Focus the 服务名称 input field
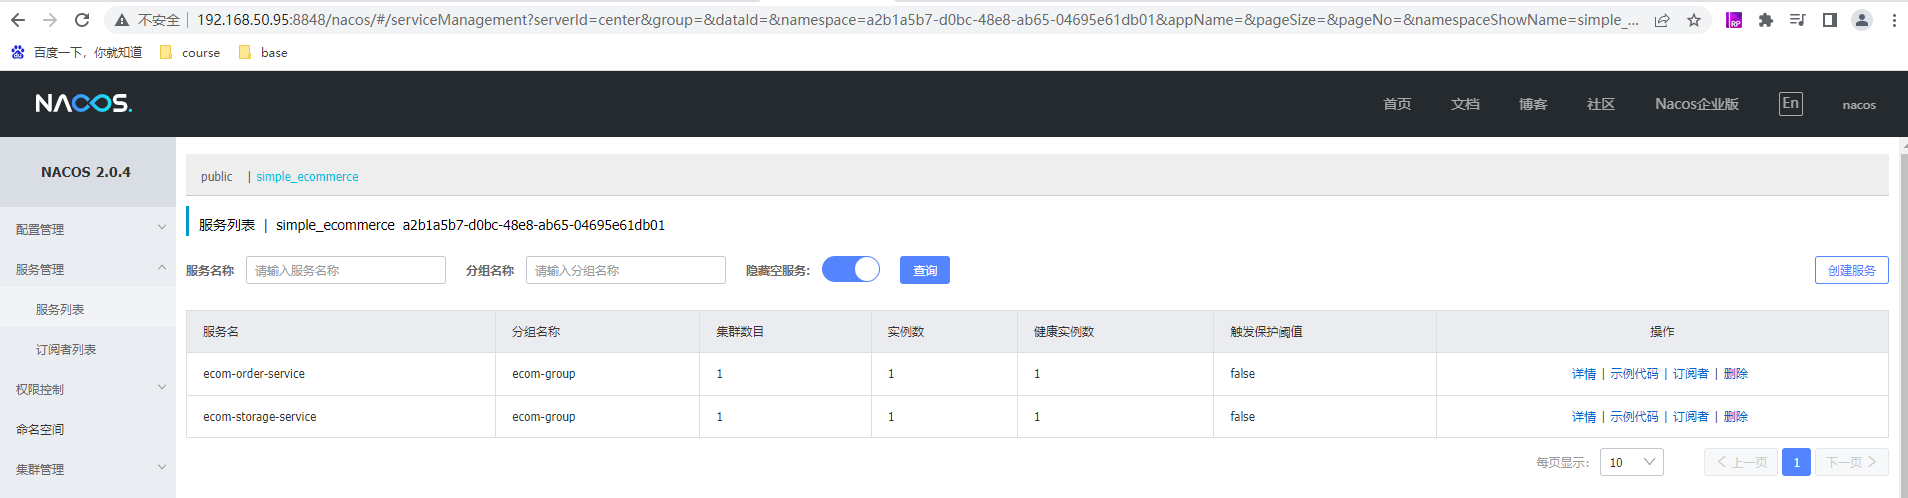The height and width of the screenshot is (498, 1908). pos(346,270)
